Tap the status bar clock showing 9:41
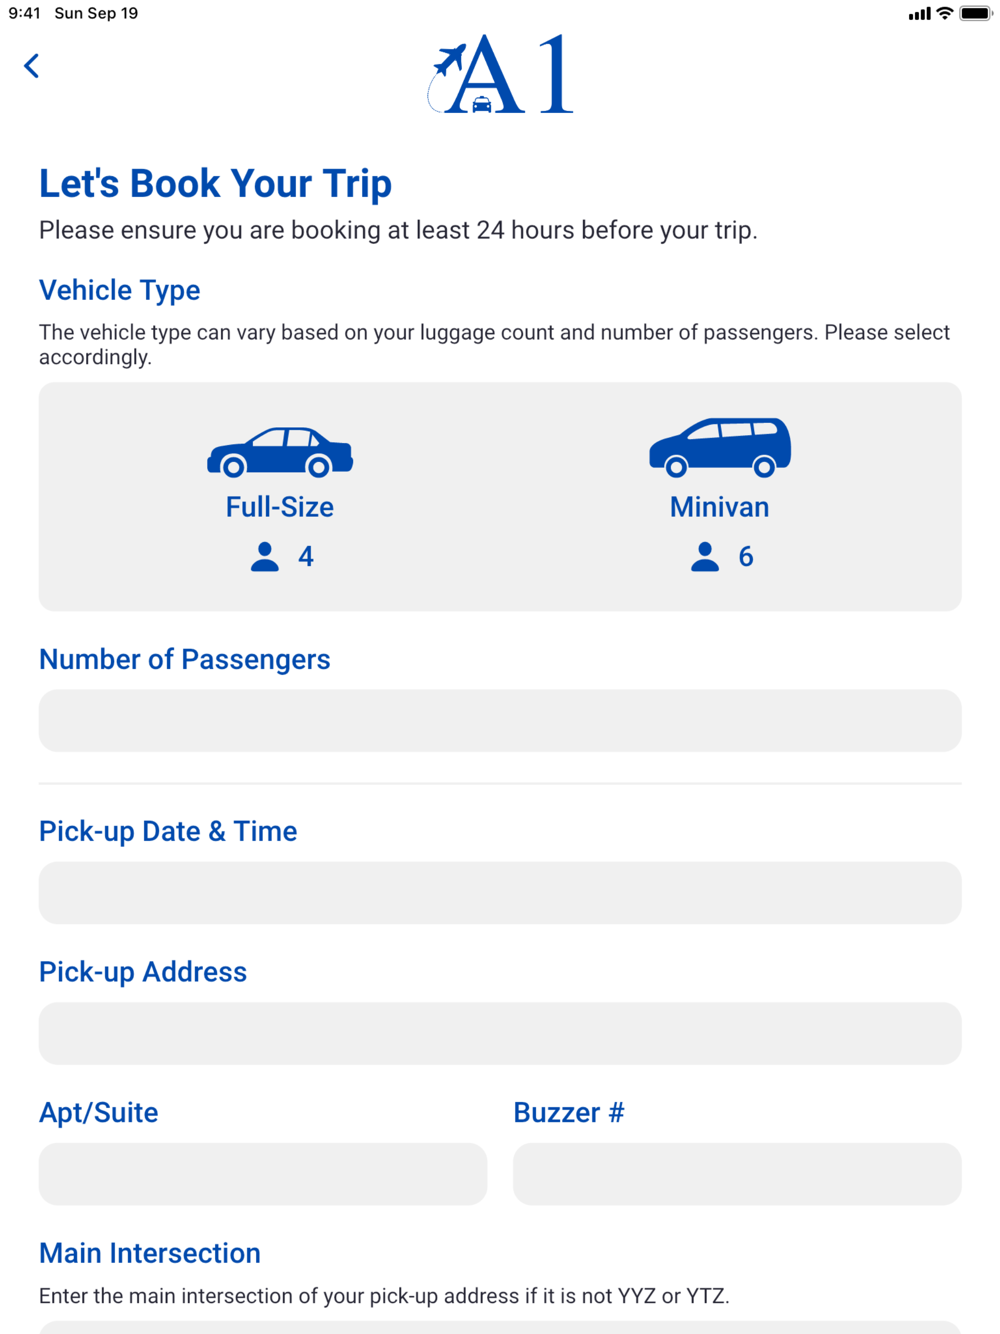The image size is (1000, 1334). (x=24, y=14)
